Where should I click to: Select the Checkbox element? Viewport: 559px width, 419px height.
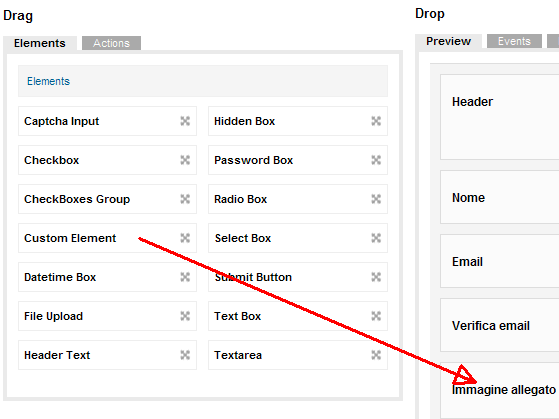[x=107, y=160]
